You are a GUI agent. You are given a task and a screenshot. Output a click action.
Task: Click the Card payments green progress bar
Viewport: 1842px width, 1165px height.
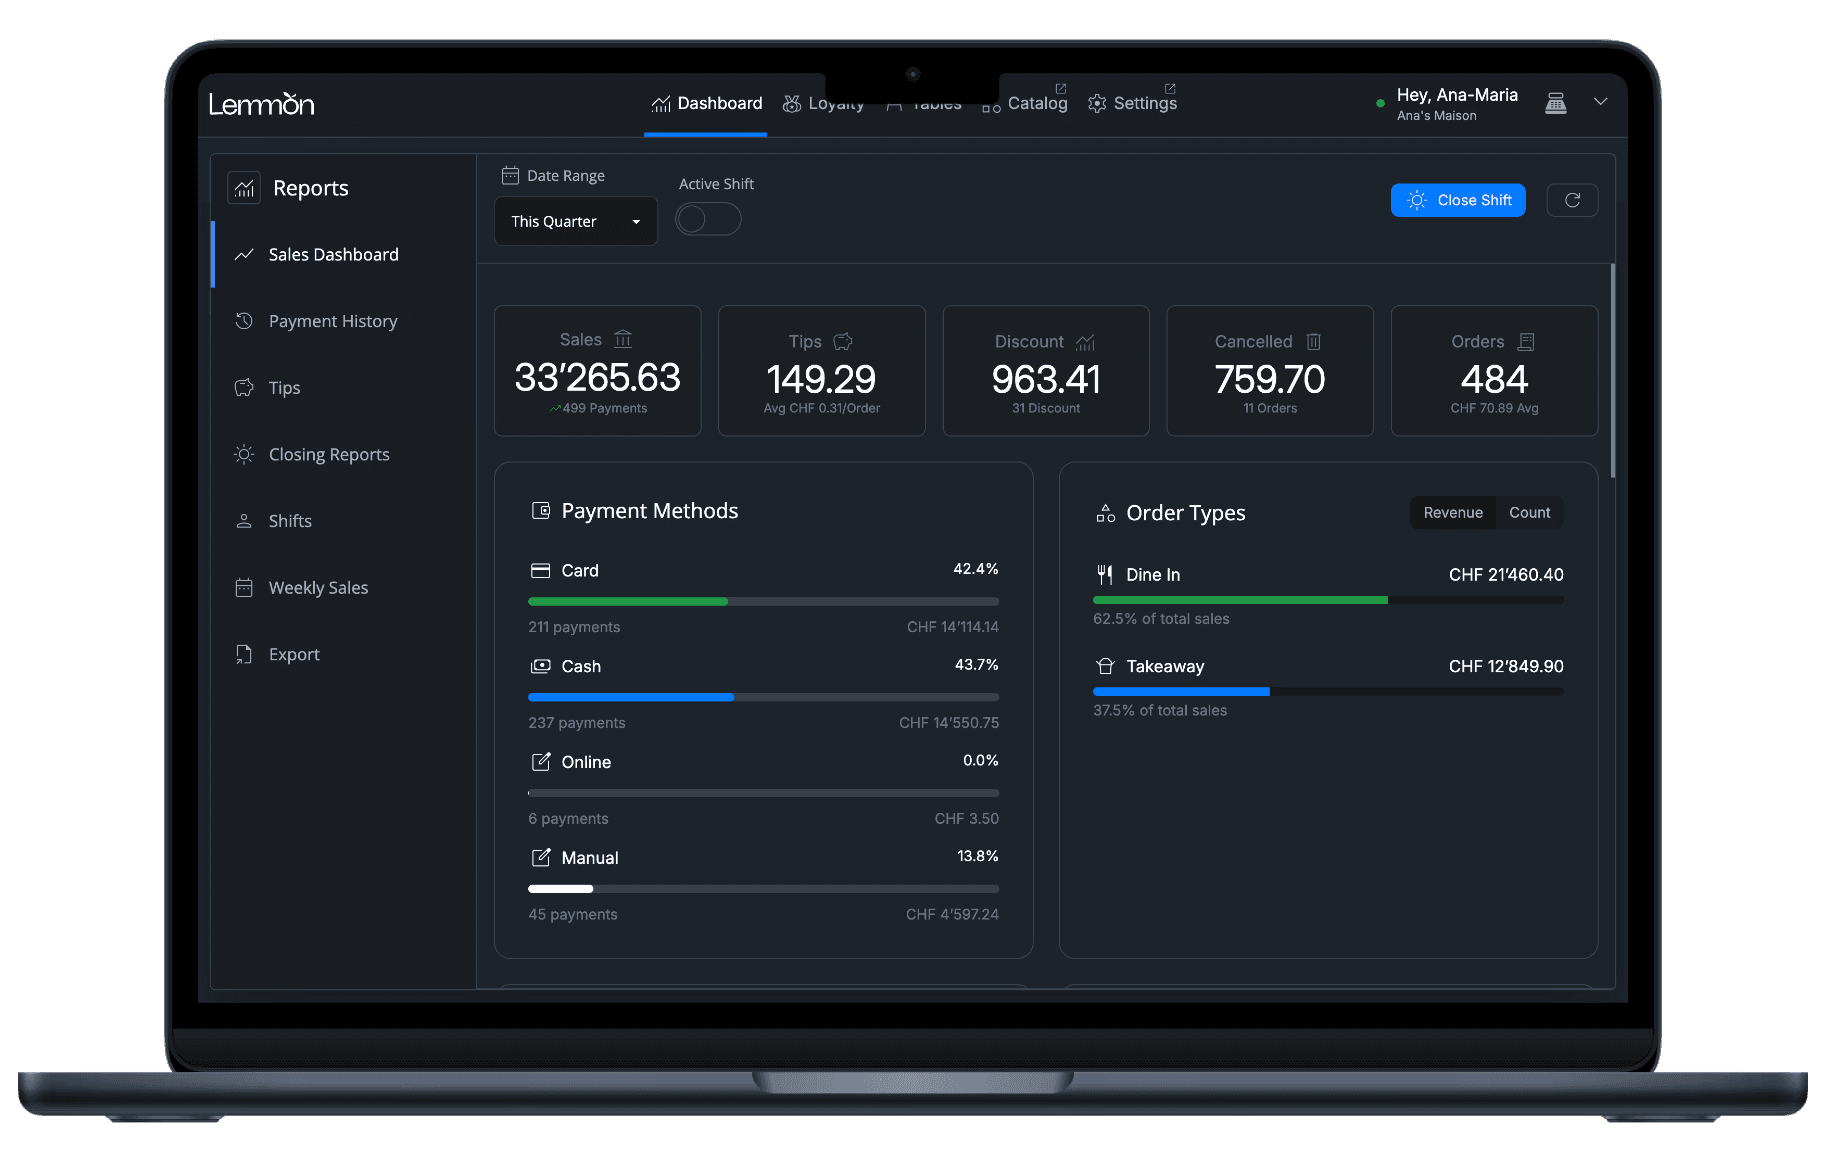pyautogui.click(x=628, y=602)
